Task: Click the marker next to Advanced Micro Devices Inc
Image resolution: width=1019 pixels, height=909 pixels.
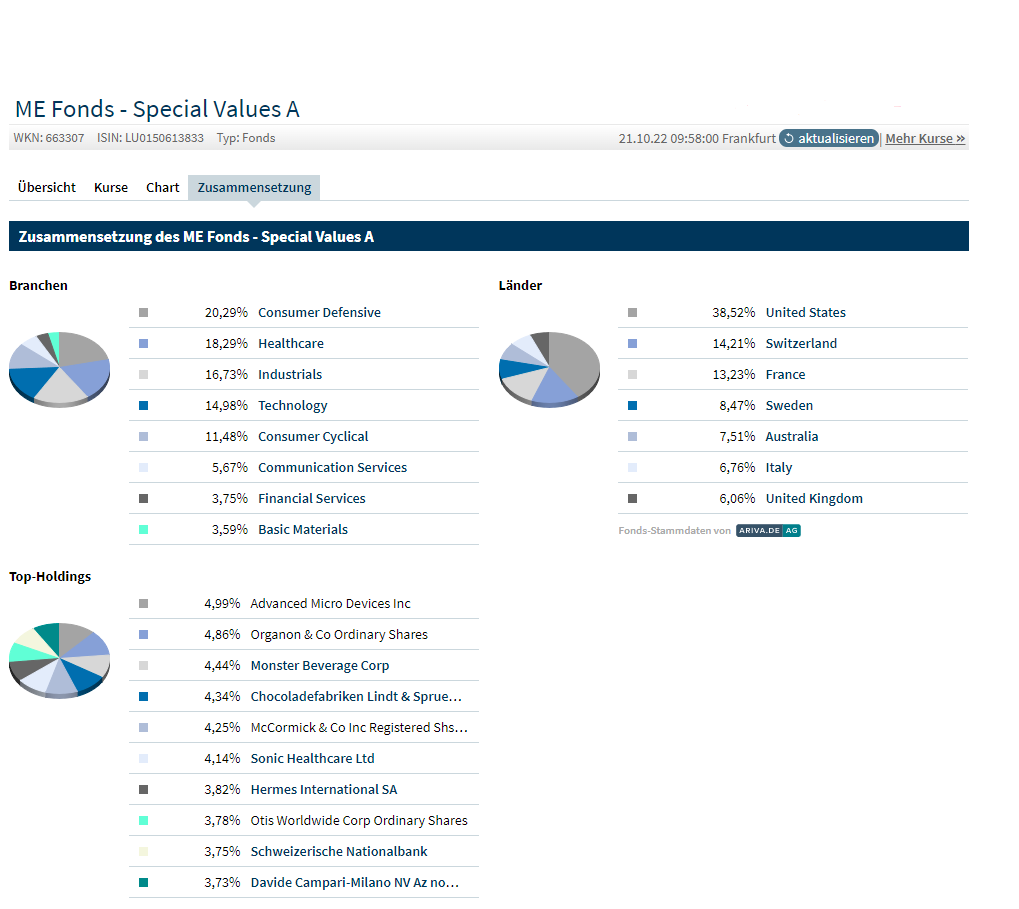Action: pyautogui.click(x=143, y=602)
